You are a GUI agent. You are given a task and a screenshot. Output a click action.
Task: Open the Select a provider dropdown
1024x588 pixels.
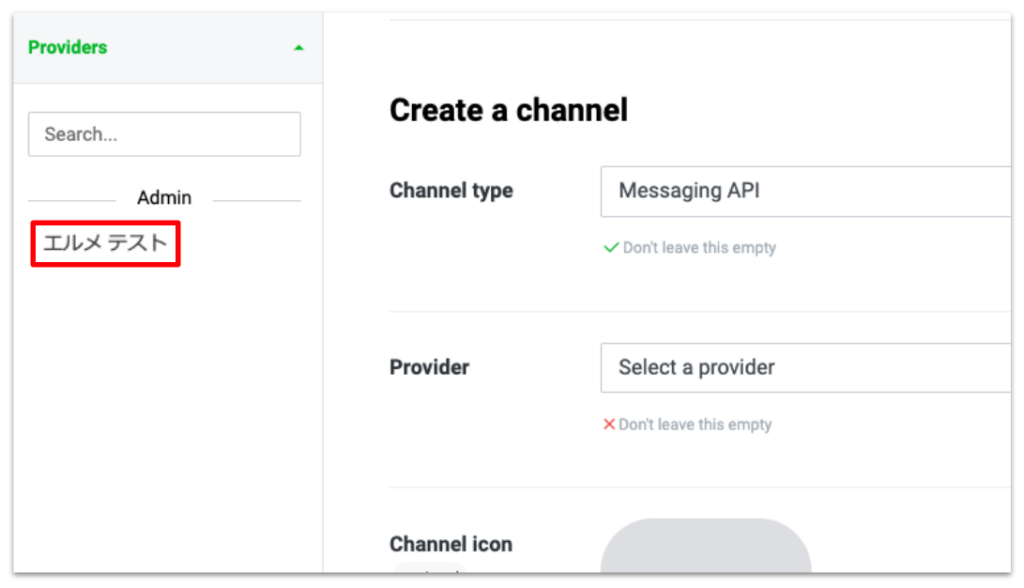[805, 368]
